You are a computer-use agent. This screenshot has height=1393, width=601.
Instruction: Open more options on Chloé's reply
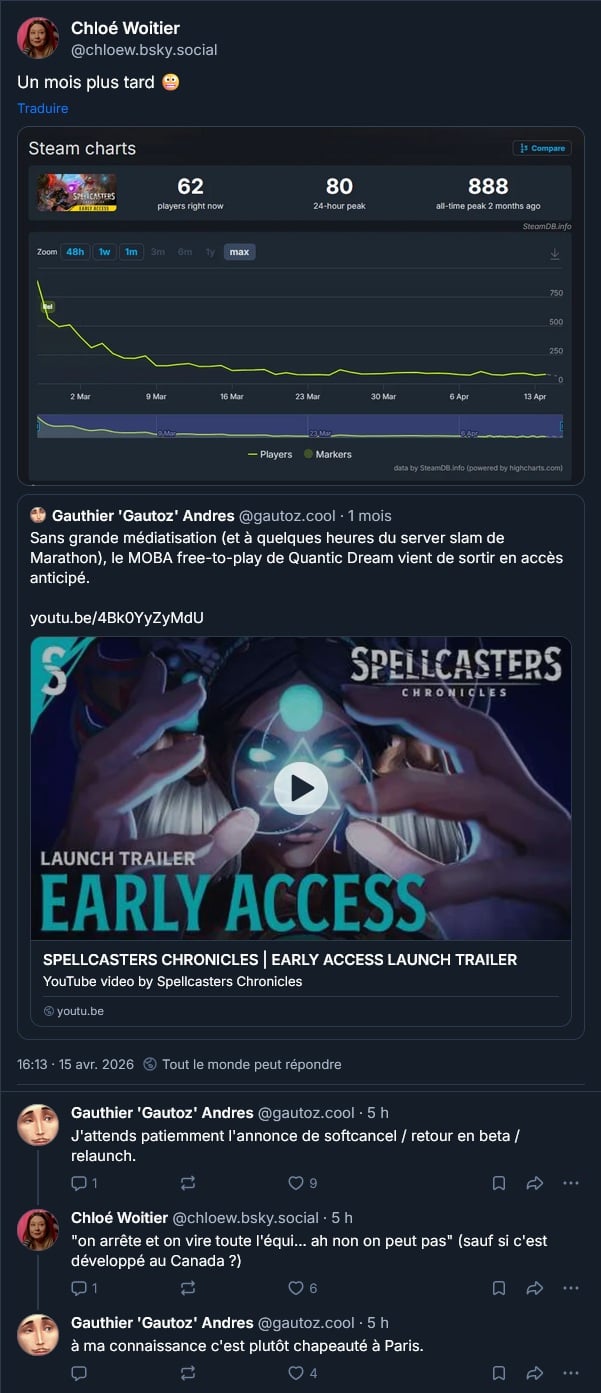click(x=571, y=1288)
